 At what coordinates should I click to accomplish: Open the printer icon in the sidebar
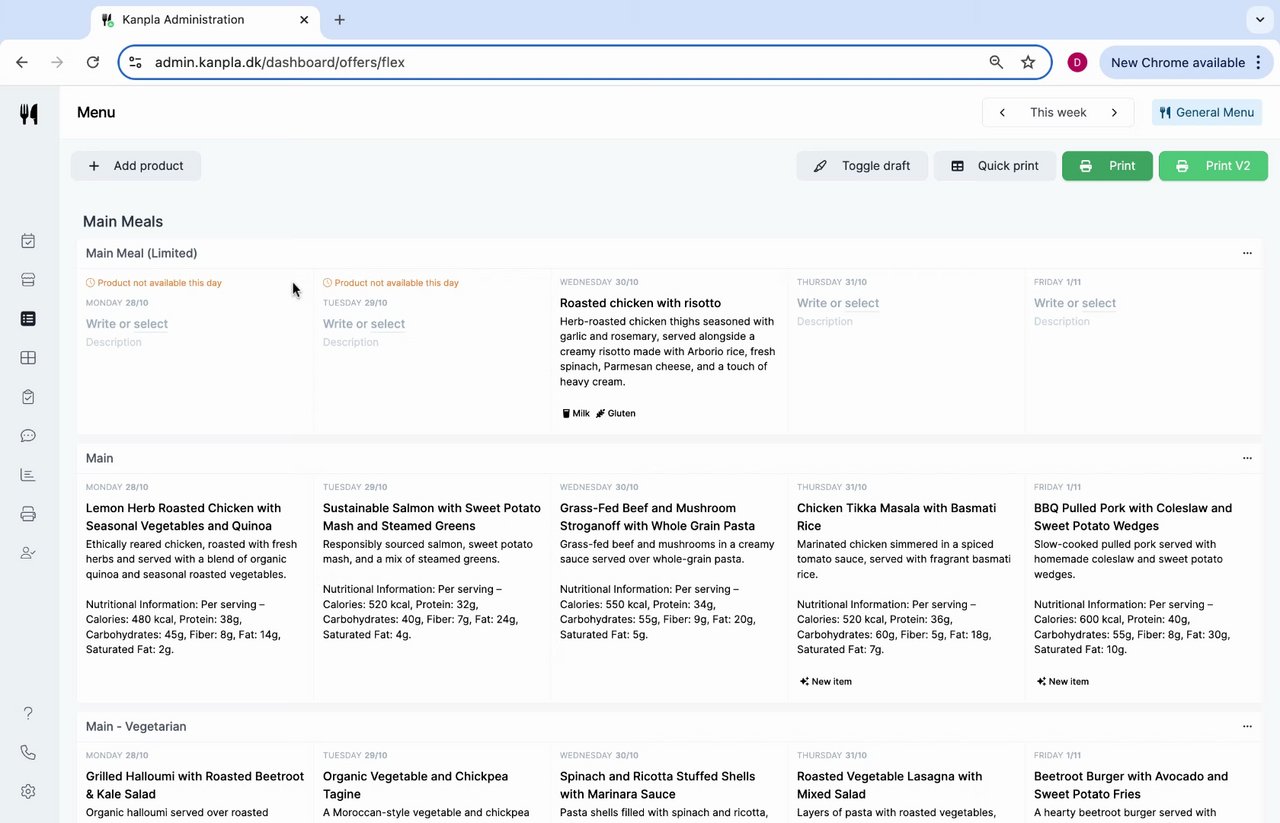[28, 514]
